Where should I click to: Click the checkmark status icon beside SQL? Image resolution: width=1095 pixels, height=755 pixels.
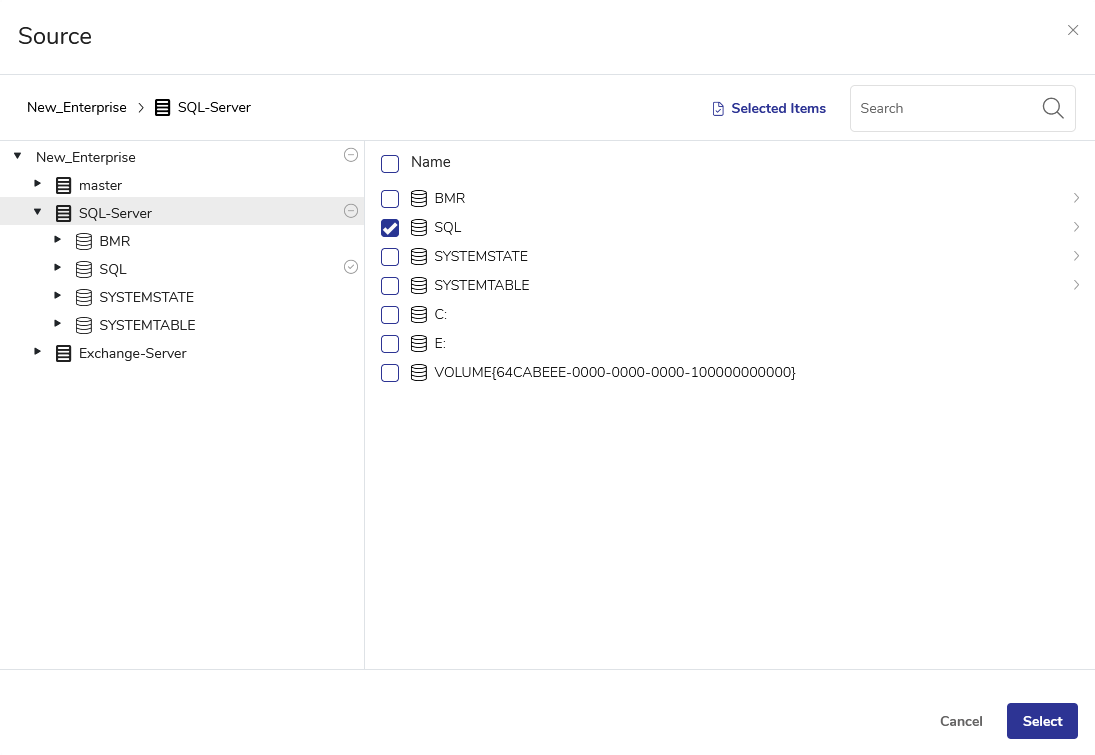click(351, 267)
